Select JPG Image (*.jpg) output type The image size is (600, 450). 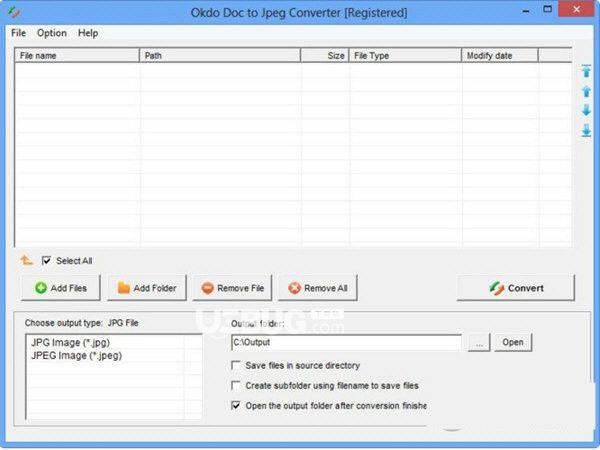coord(70,342)
